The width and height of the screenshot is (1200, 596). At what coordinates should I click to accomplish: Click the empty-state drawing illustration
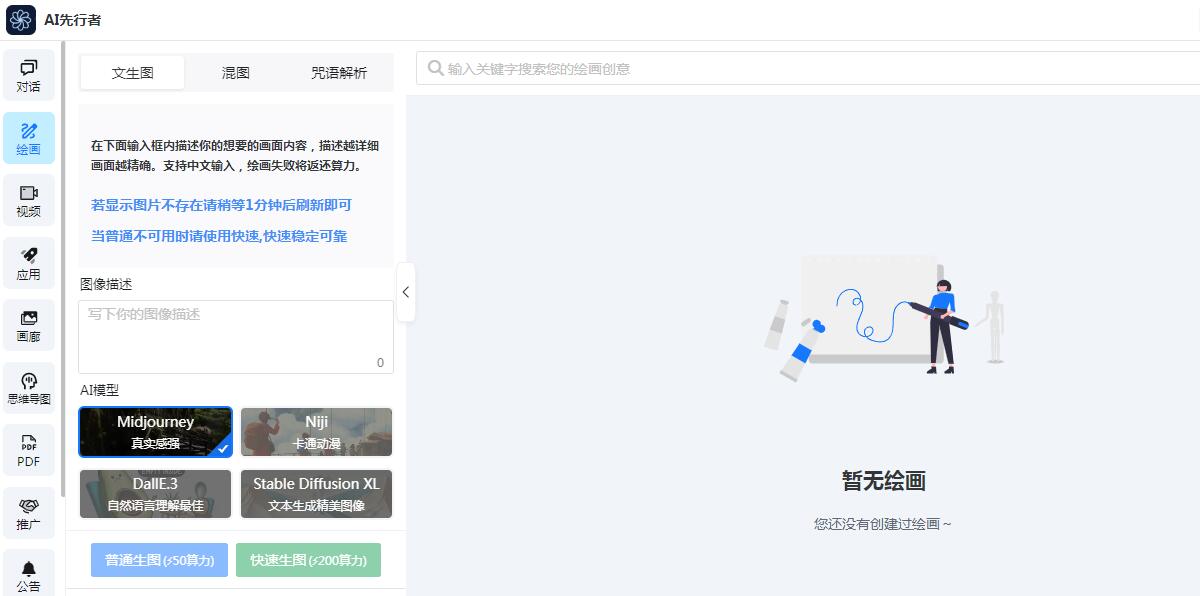coord(883,317)
